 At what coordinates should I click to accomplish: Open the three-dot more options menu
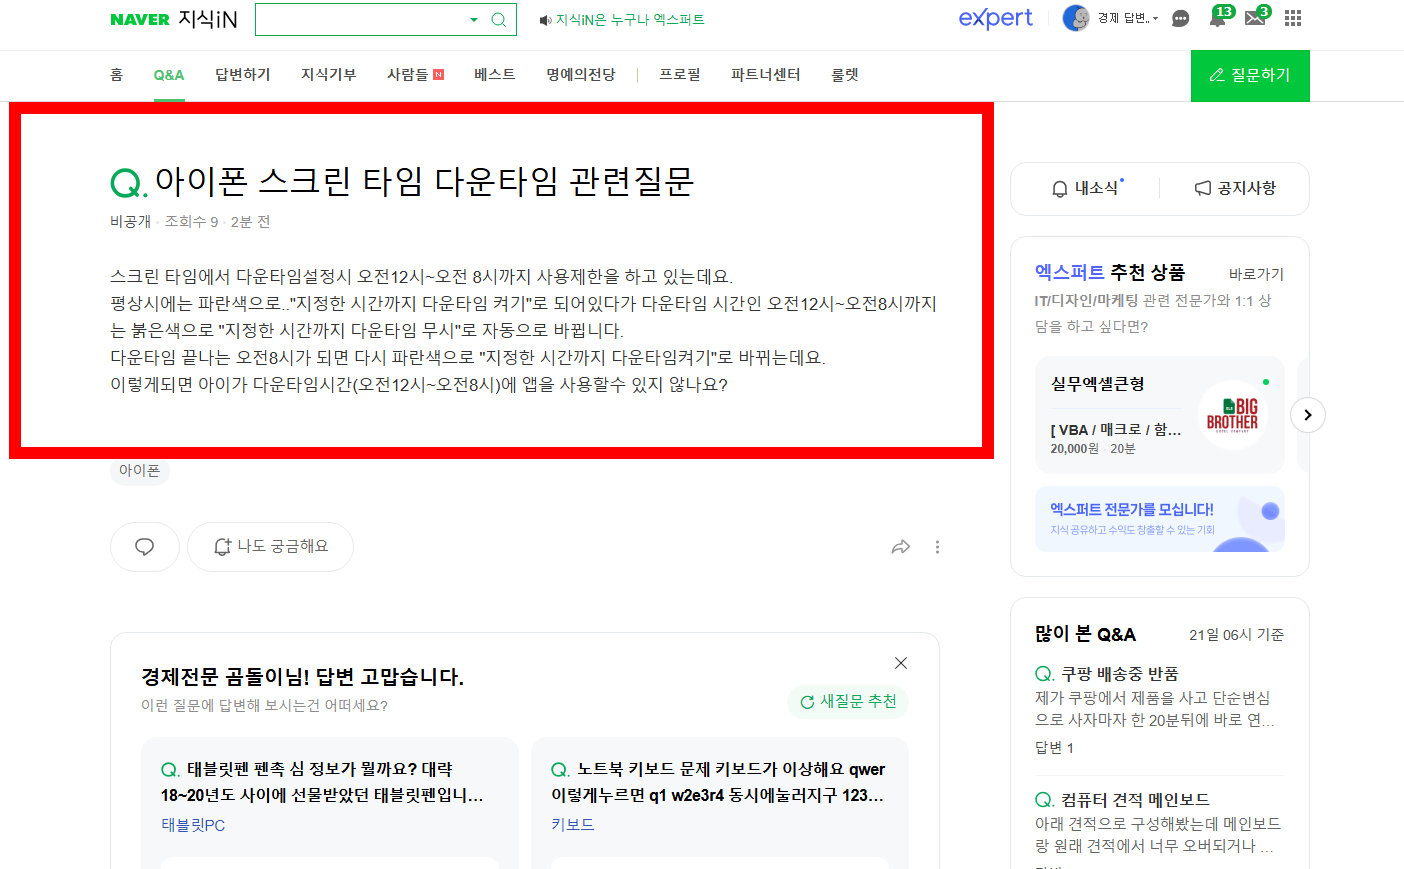937,547
